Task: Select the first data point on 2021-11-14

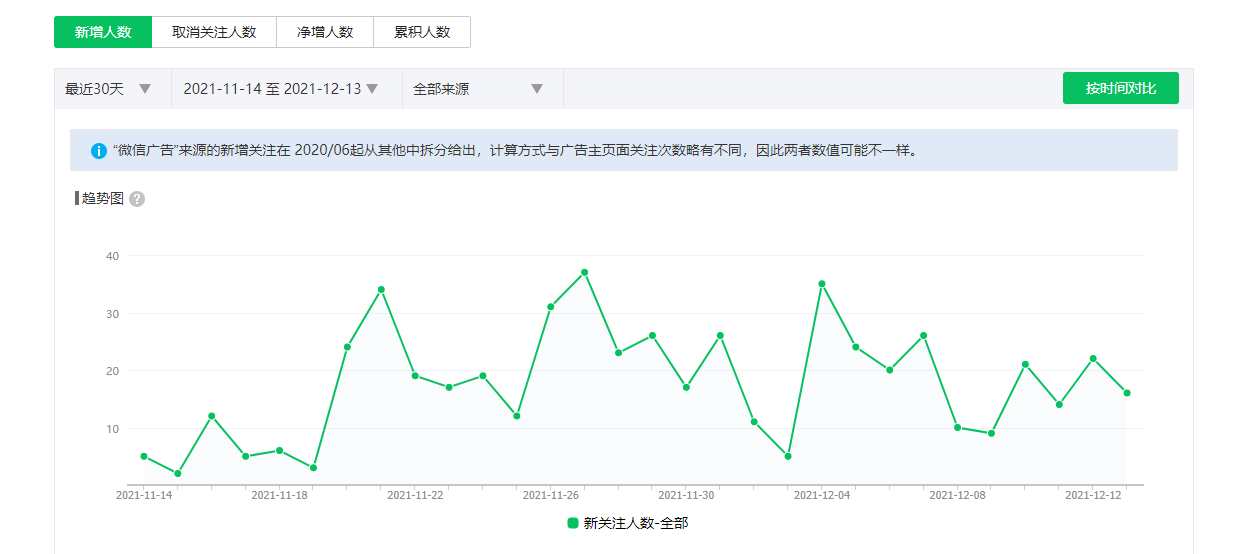Action: pyautogui.click(x=144, y=456)
